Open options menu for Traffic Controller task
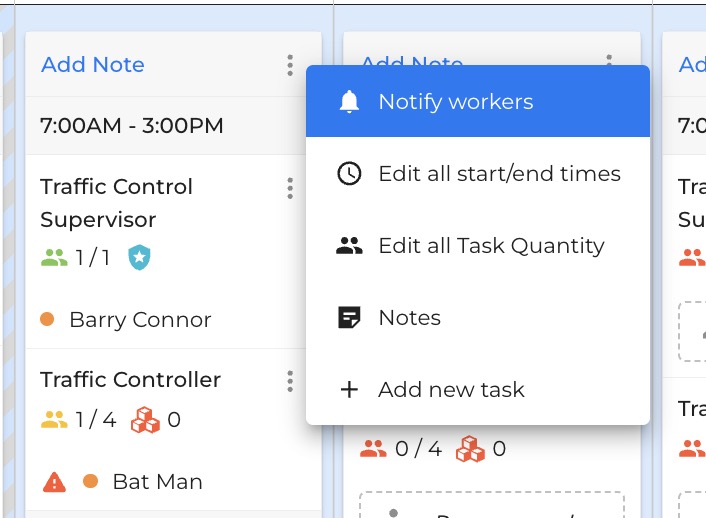This screenshot has height=518, width=706. point(290,381)
